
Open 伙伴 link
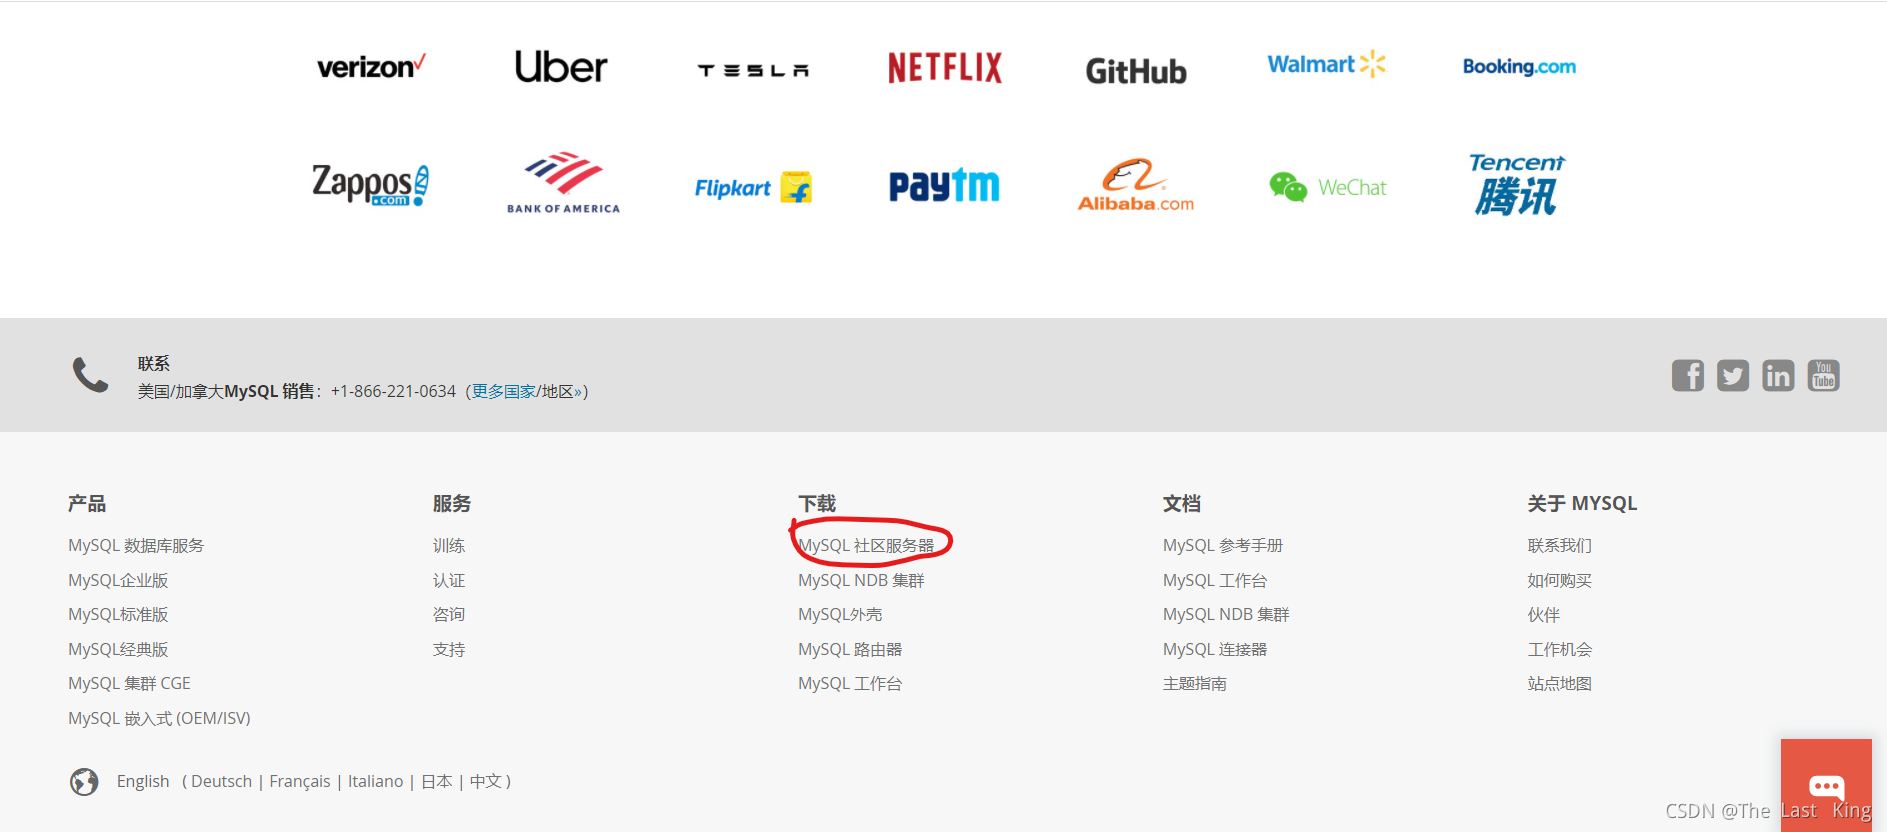pos(1544,614)
